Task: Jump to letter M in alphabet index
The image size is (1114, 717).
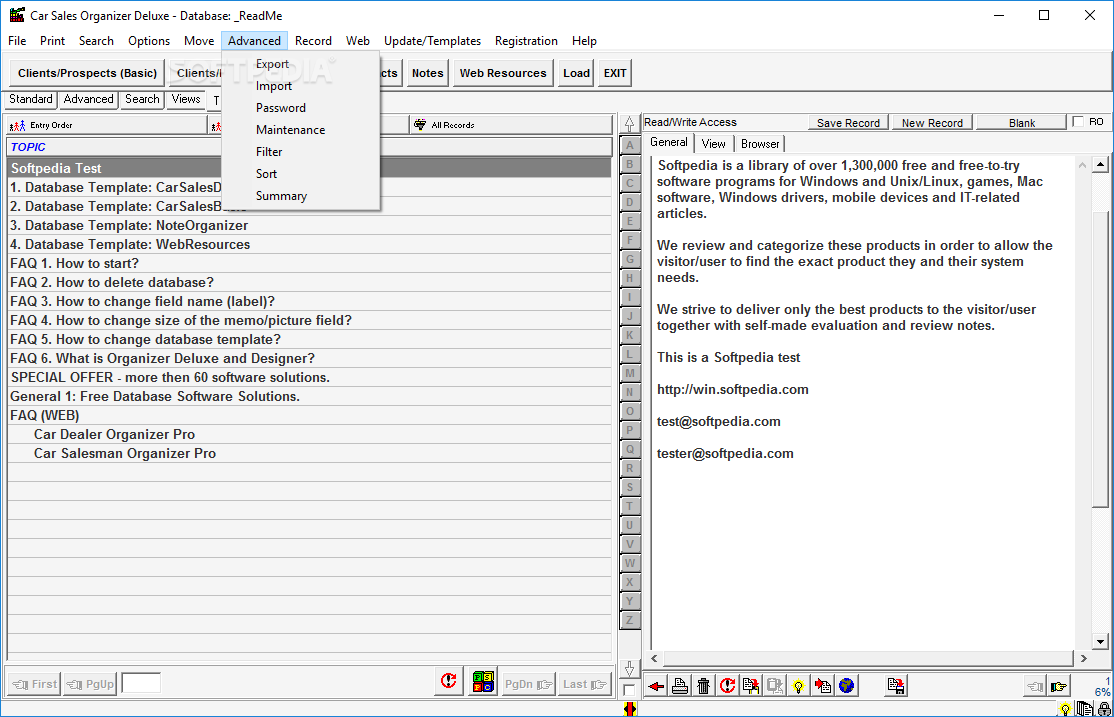Action: pos(629,373)
